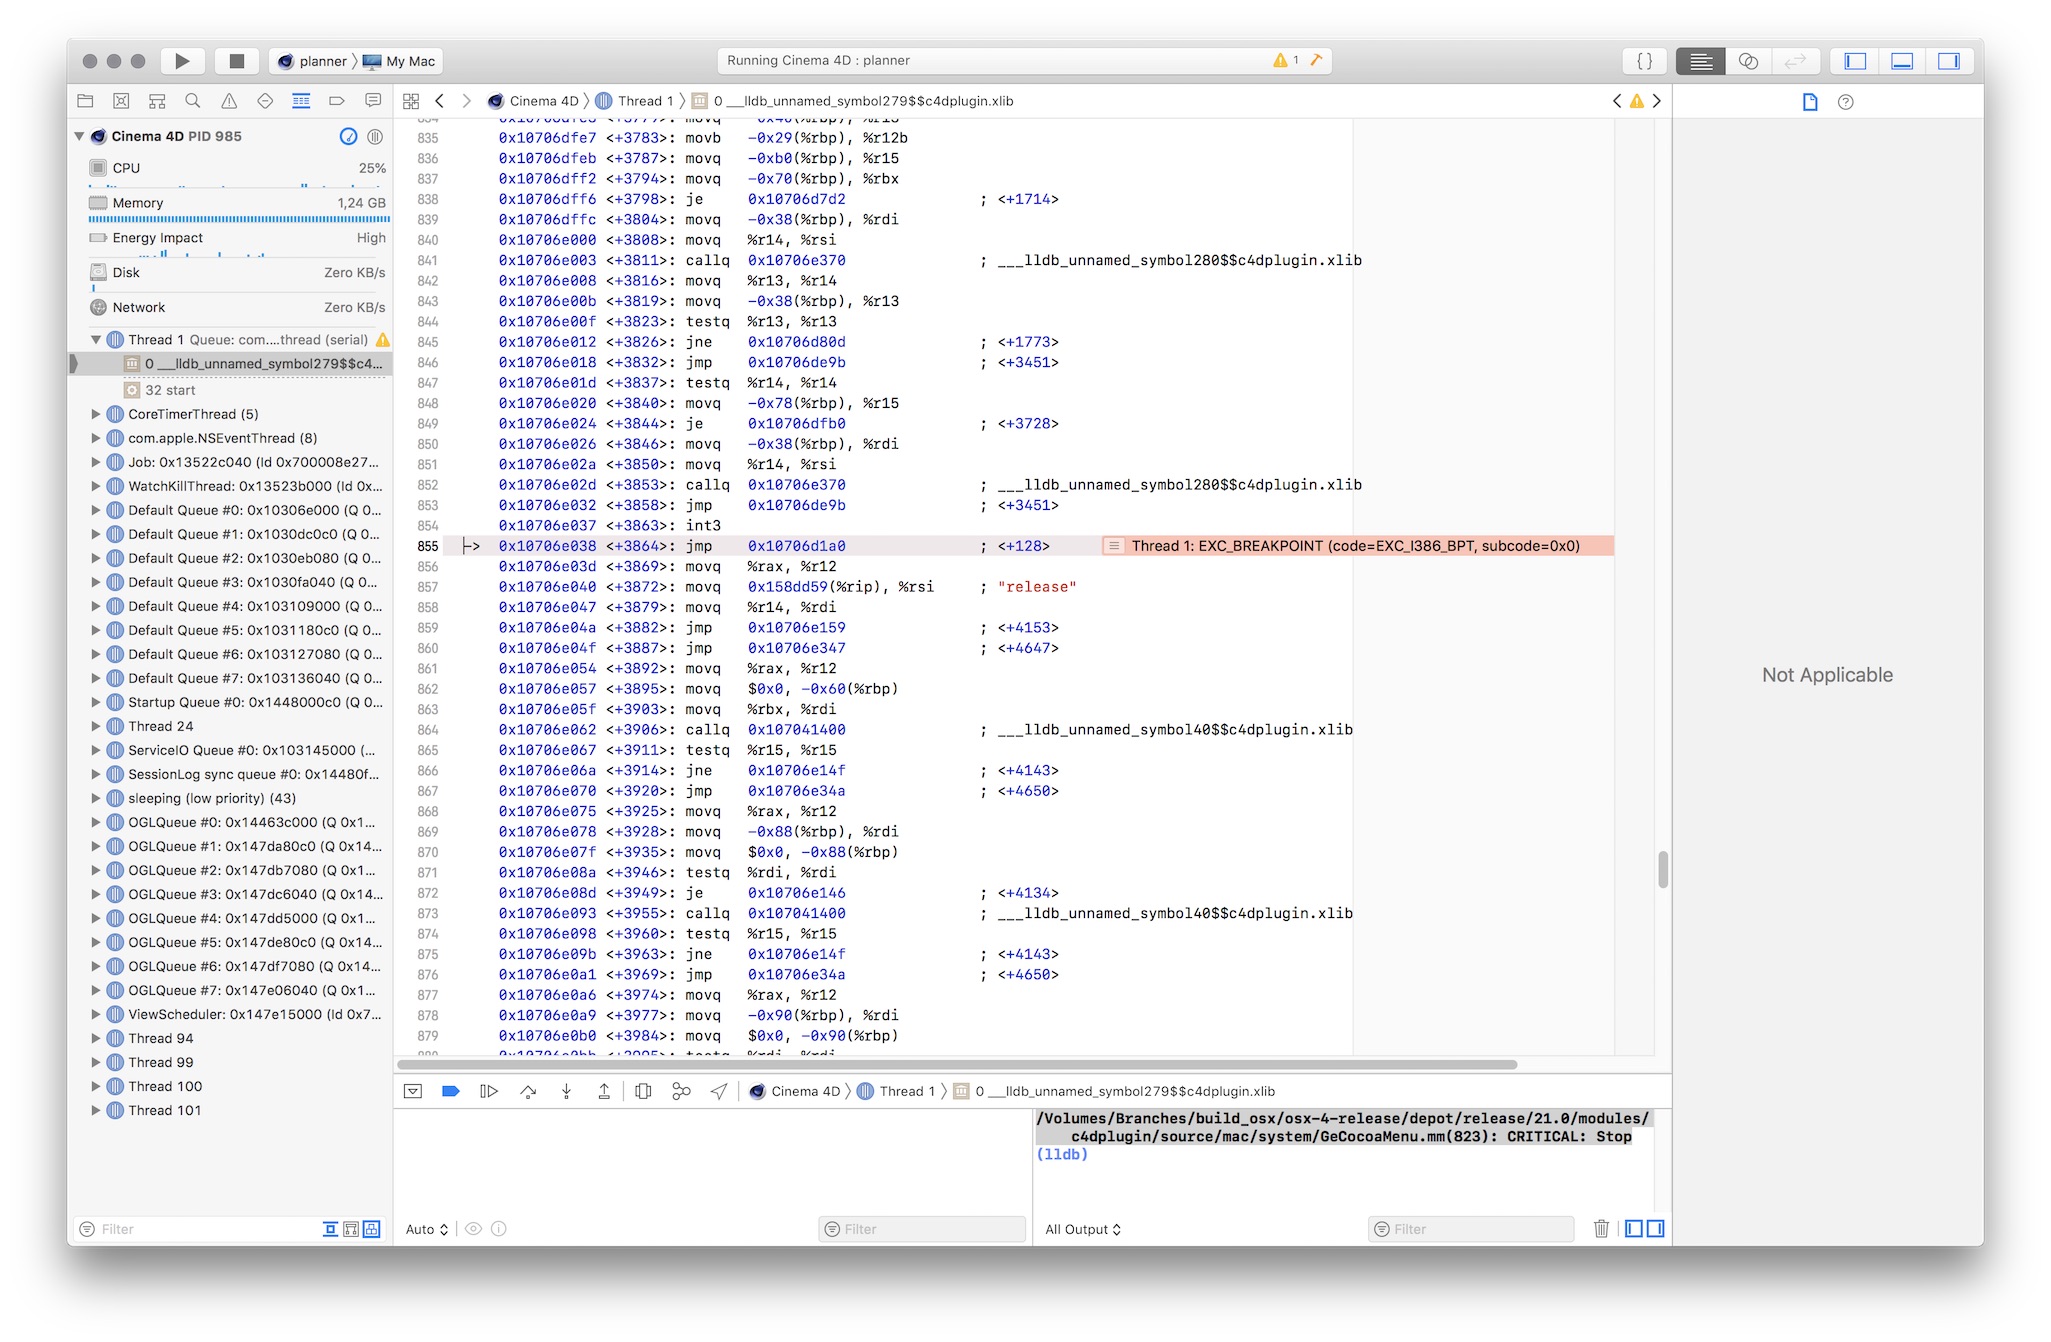Open the Auto variables scope dropdown

click(x=427, y=1230)
